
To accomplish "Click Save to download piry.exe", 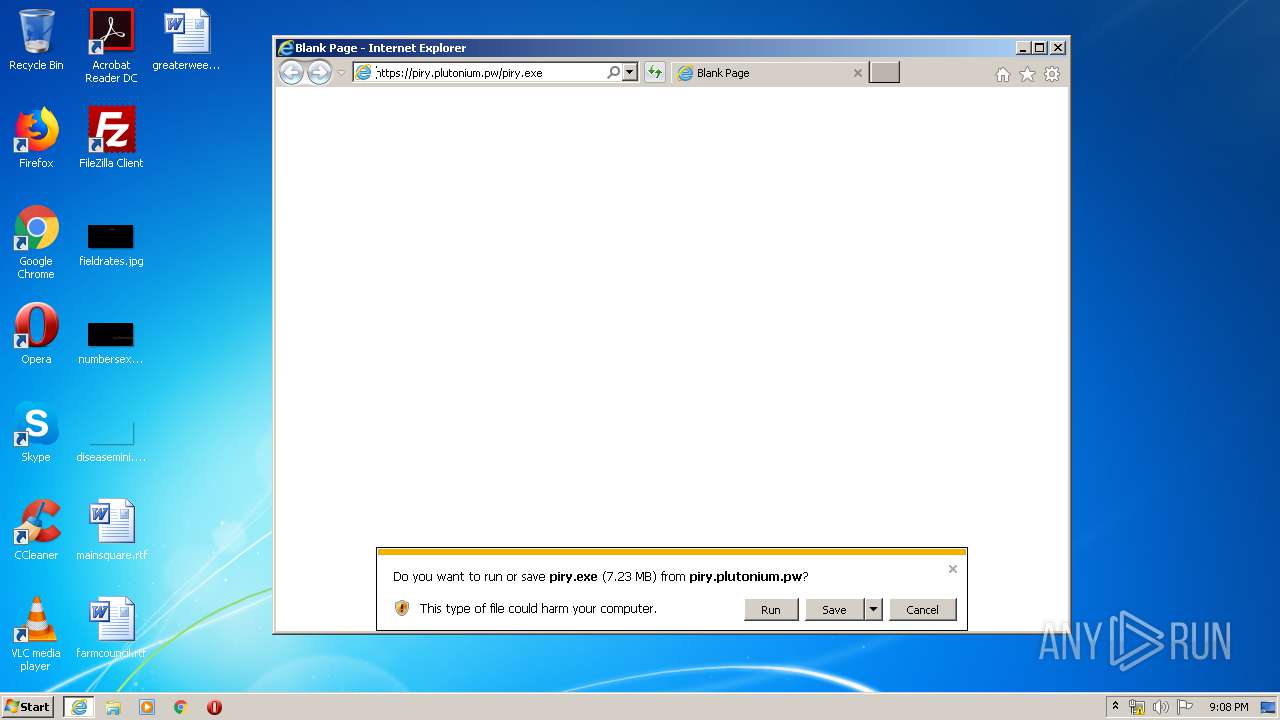I will 834,609.
